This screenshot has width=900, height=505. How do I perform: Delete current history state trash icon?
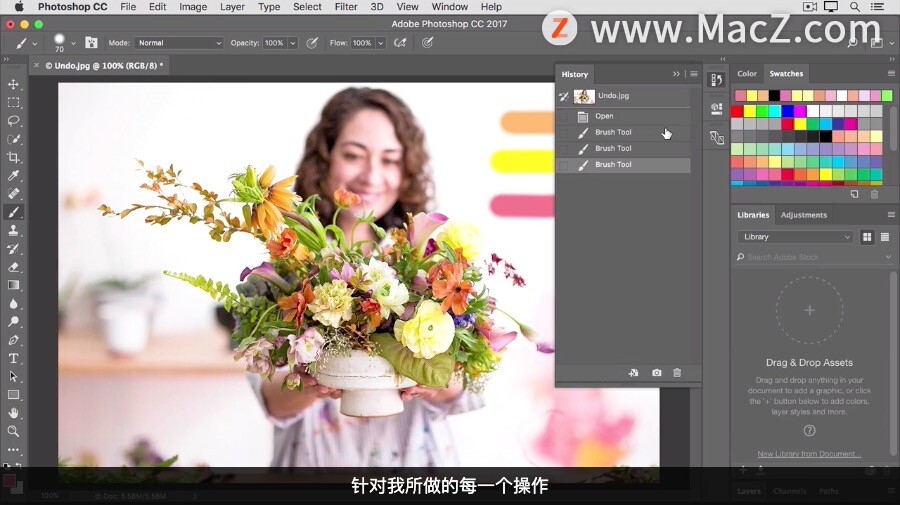[677, 372]
